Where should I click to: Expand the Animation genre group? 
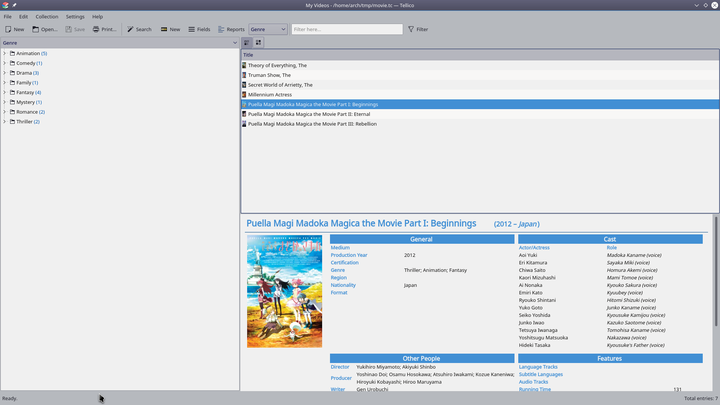pos(4,53)
